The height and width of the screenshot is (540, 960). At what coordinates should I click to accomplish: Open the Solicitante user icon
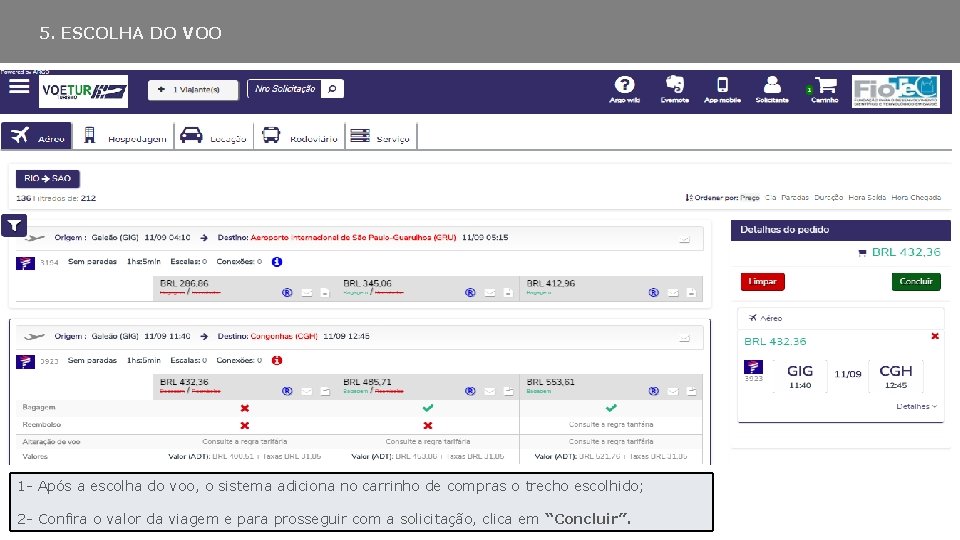tap(772, 89)
